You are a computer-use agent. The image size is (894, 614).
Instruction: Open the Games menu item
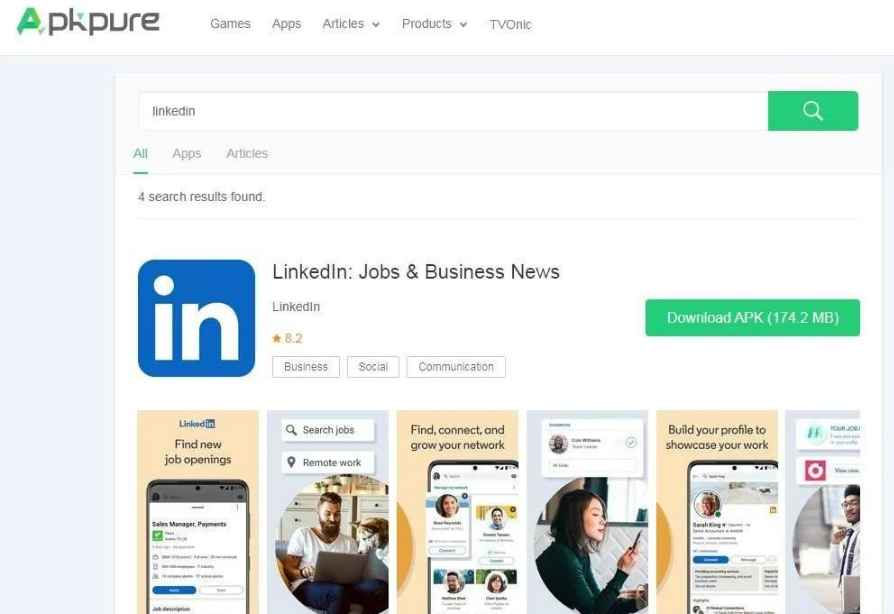(230, 24)
